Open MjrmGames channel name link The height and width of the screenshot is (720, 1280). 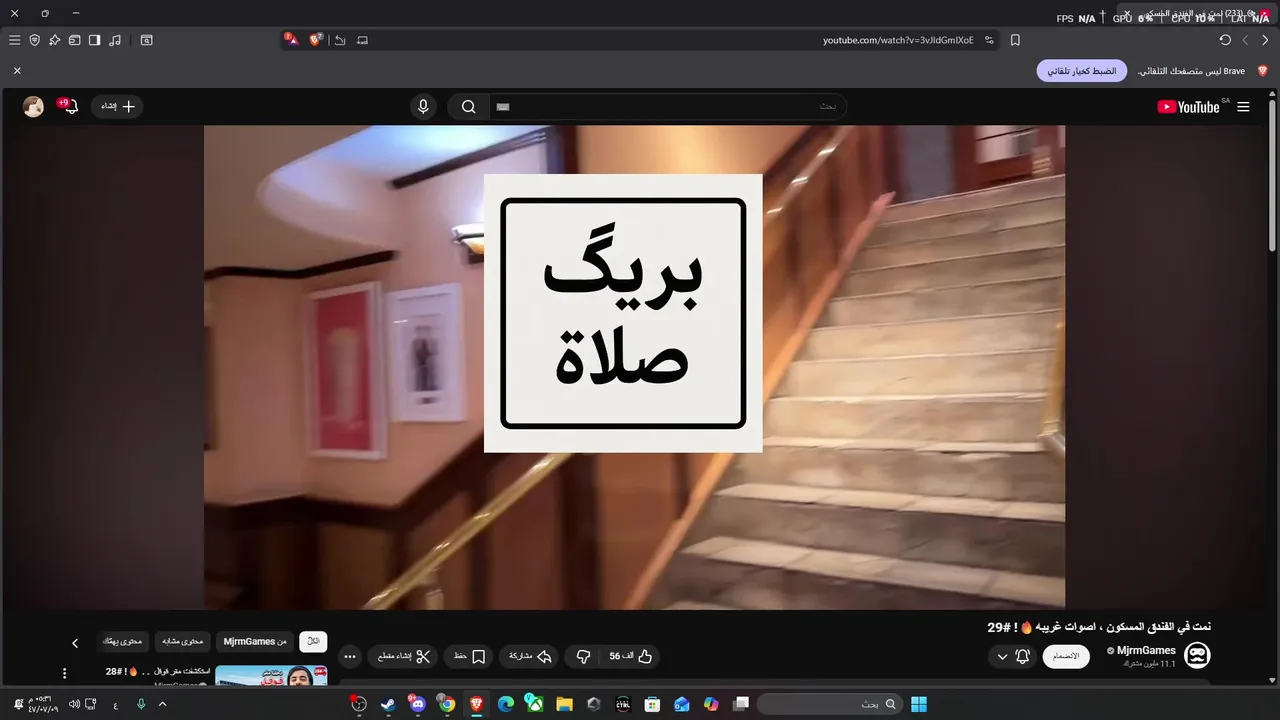(x=1146, y=651)
